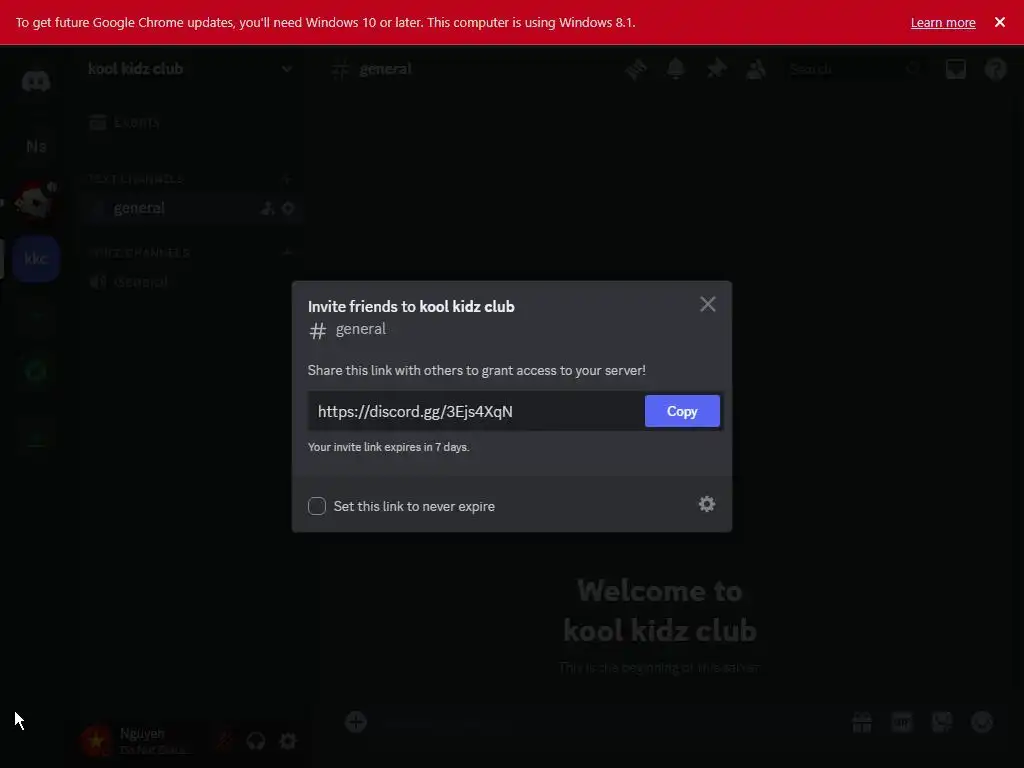This screenshot has height=768, width=1024.
Task: Copy the Discord invite link
Action: (682, 411)
